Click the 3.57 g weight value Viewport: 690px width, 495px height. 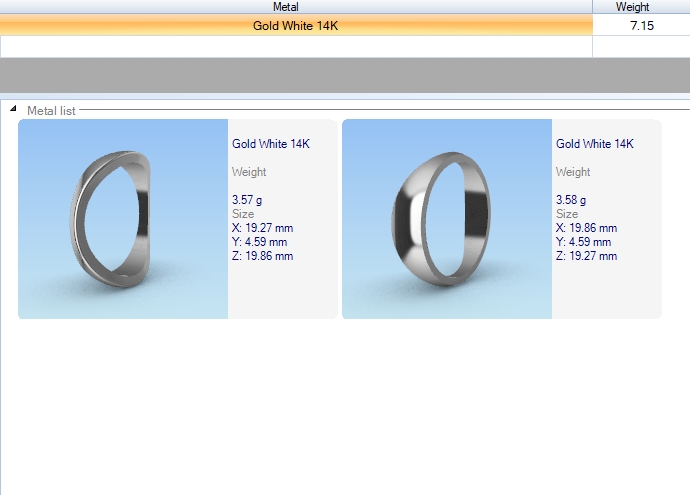pyautogui.click(x=247, y=200)
